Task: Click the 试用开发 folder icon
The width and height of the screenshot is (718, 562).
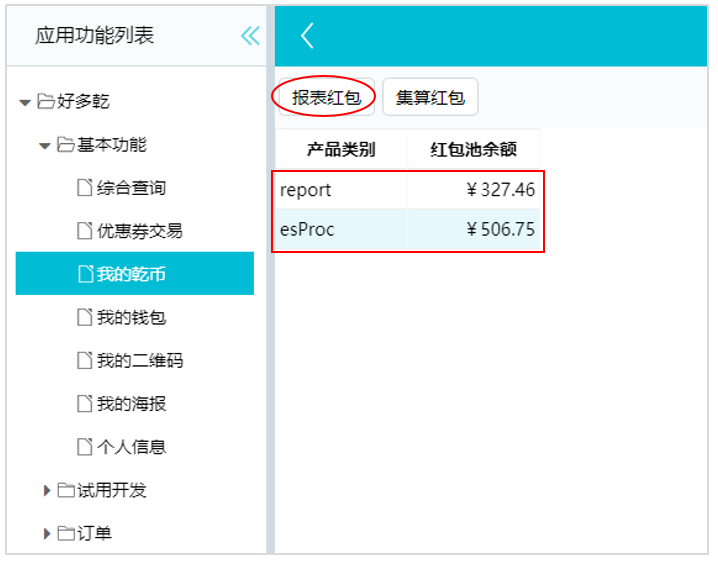Action: click(66, 490)
